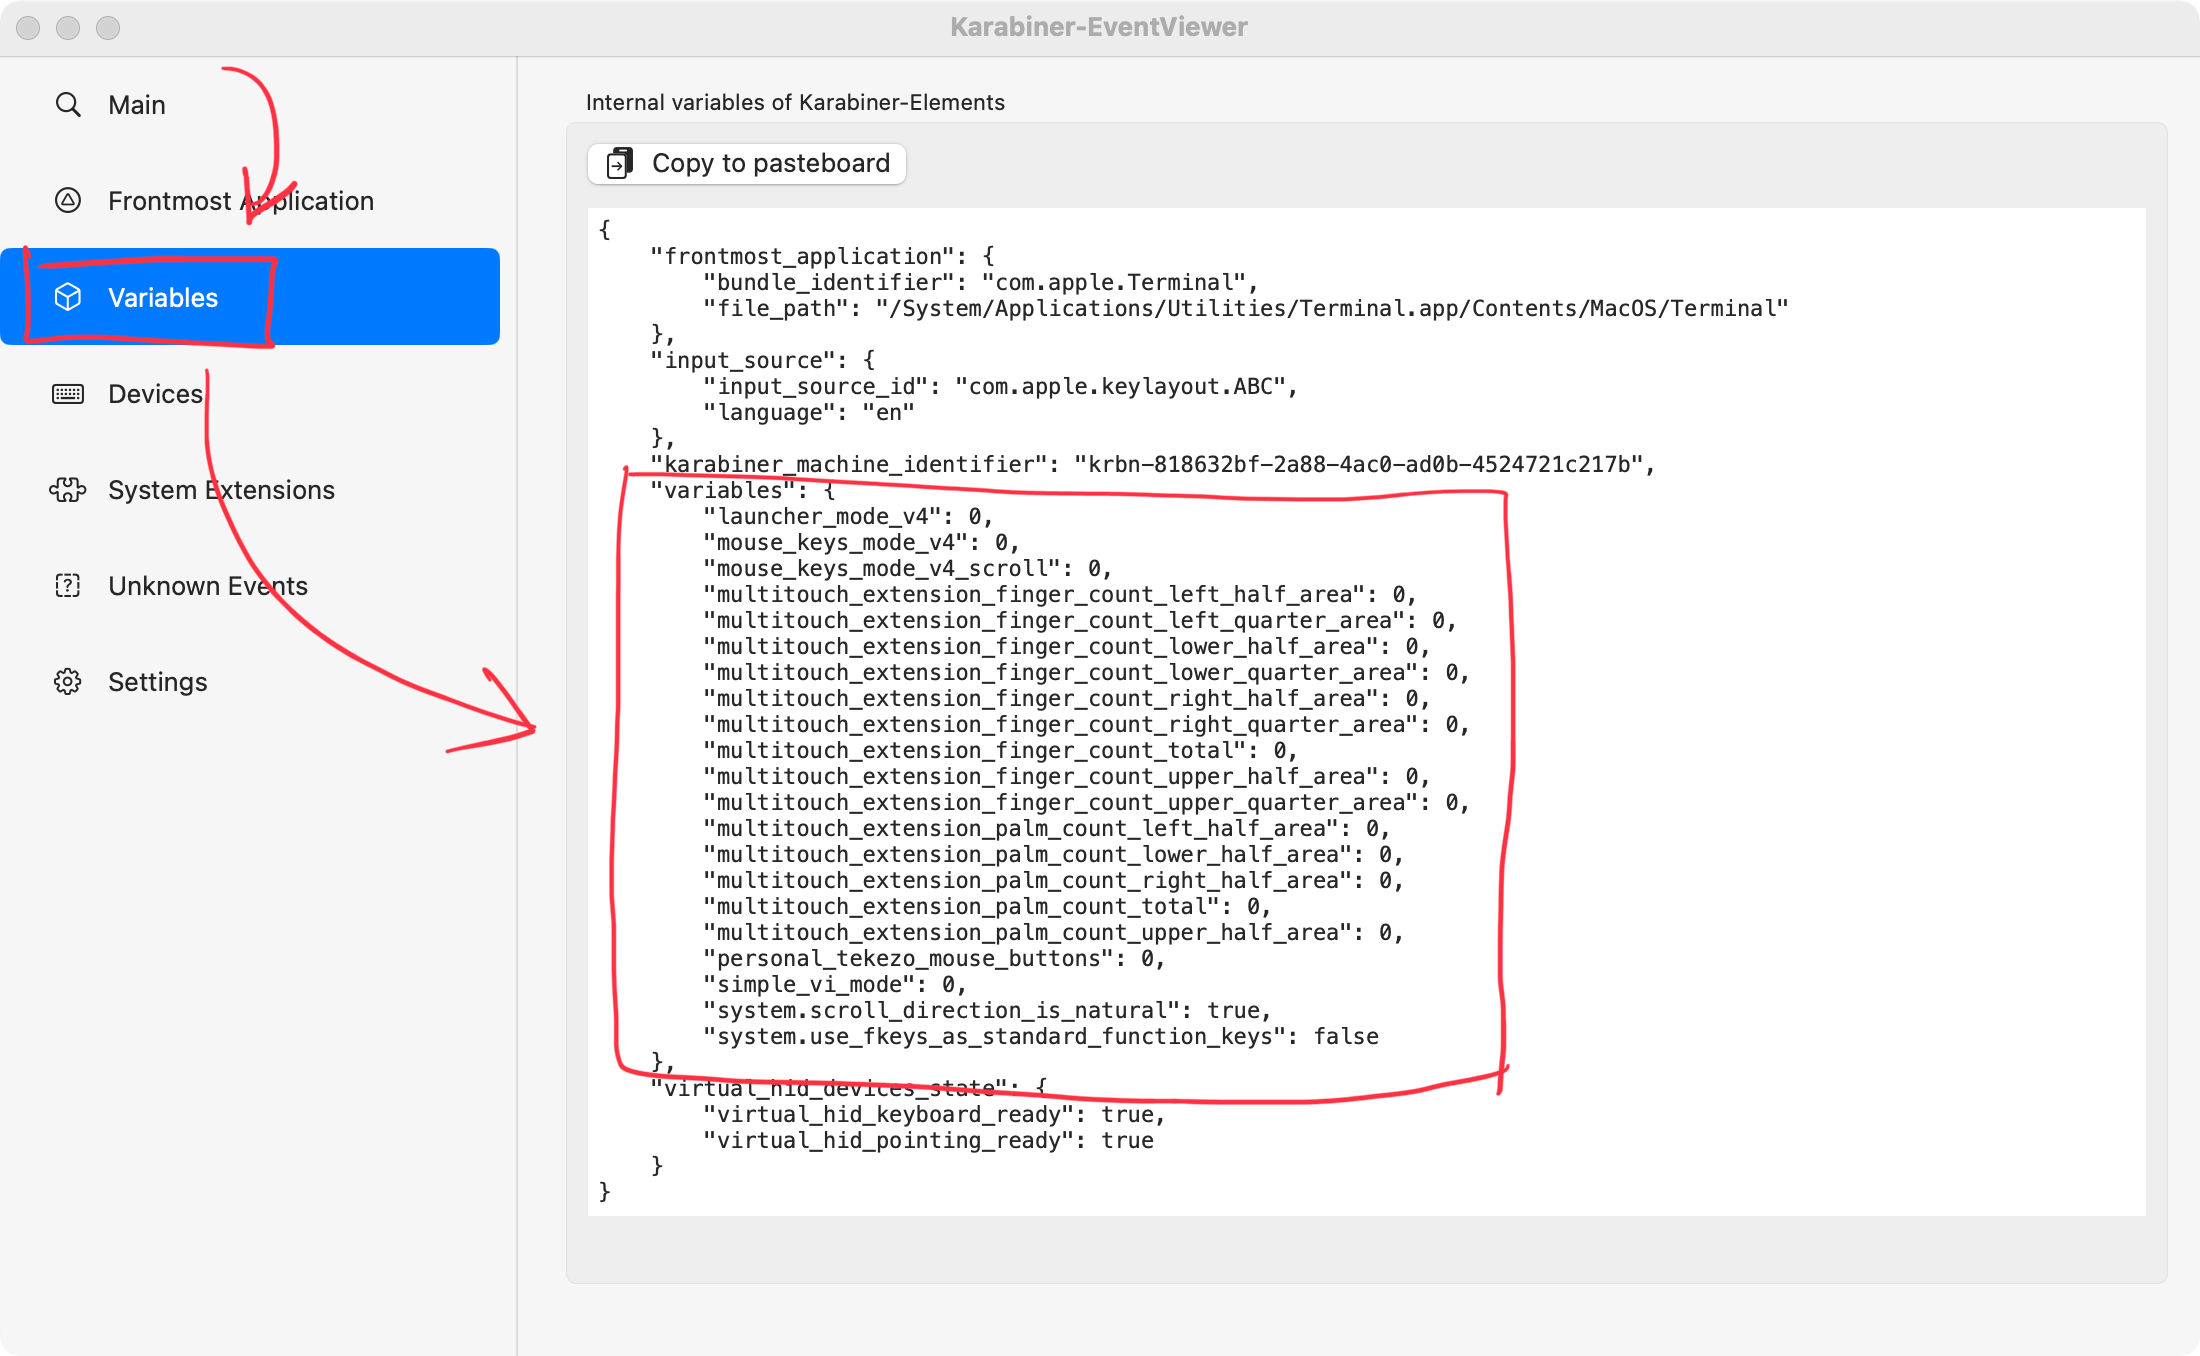The image size is (2200, 1356).
Task: Click the "multitouch_extension_palm_count_upper_half_area" line
Action: (x=1053, y=932)
